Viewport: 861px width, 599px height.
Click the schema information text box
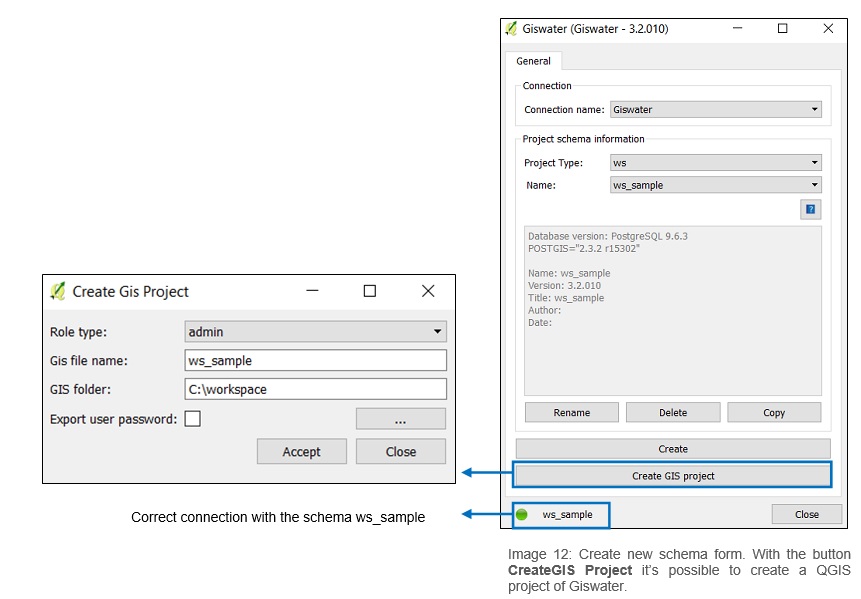click(x=673, y=311)
